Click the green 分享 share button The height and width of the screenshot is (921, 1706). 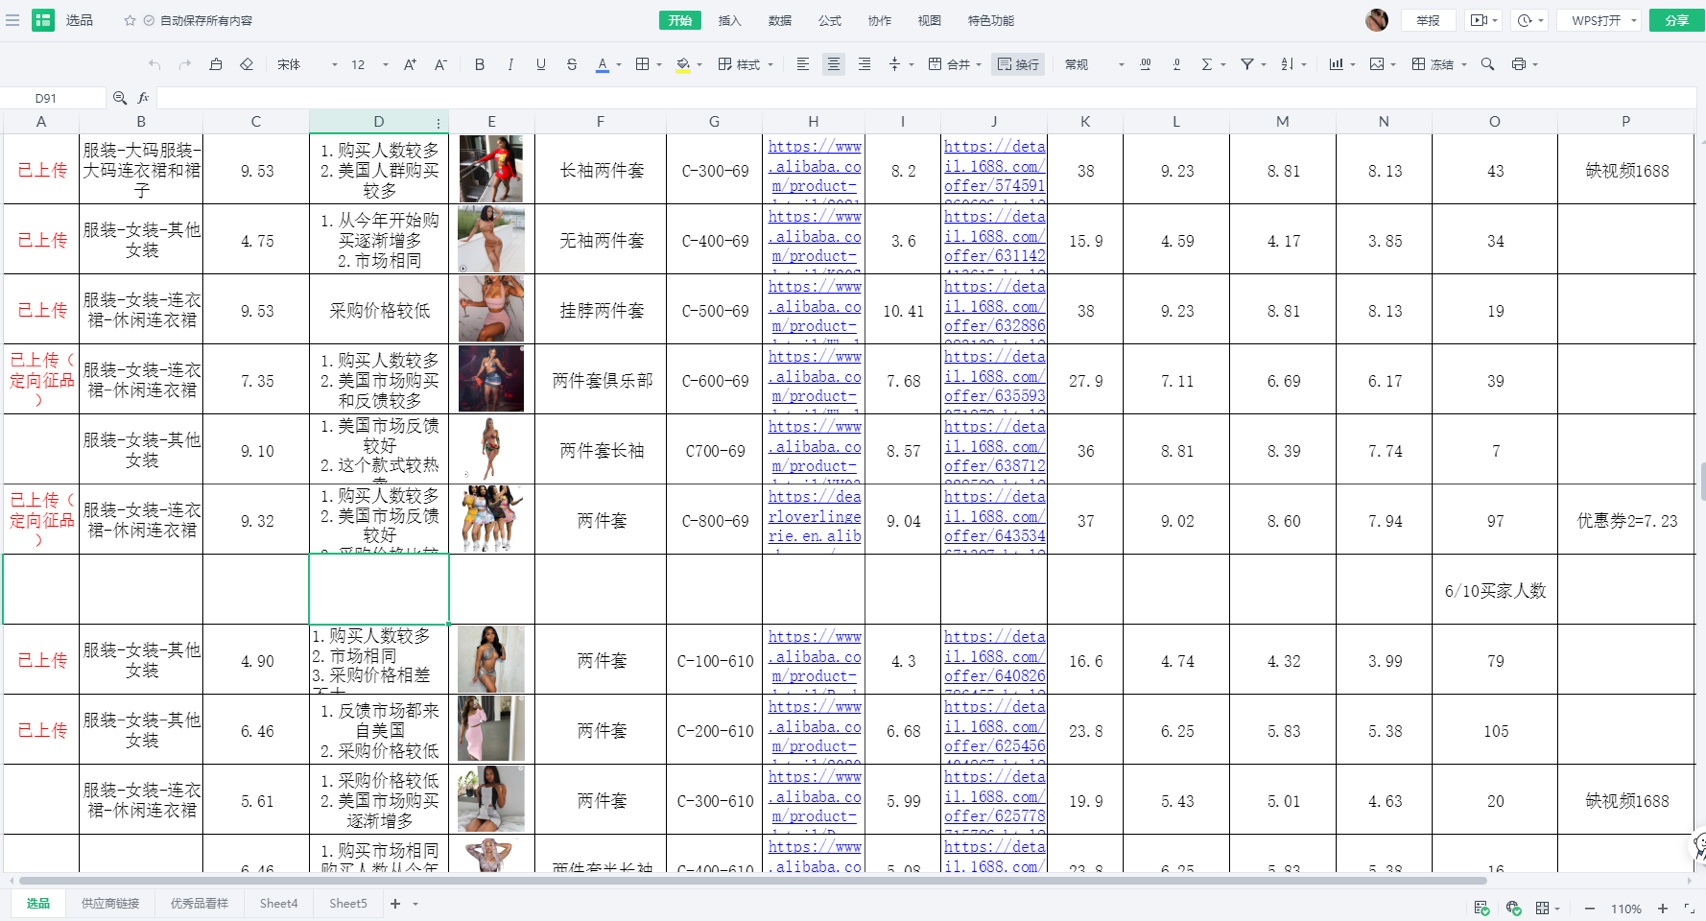[x=1676, y=20]
